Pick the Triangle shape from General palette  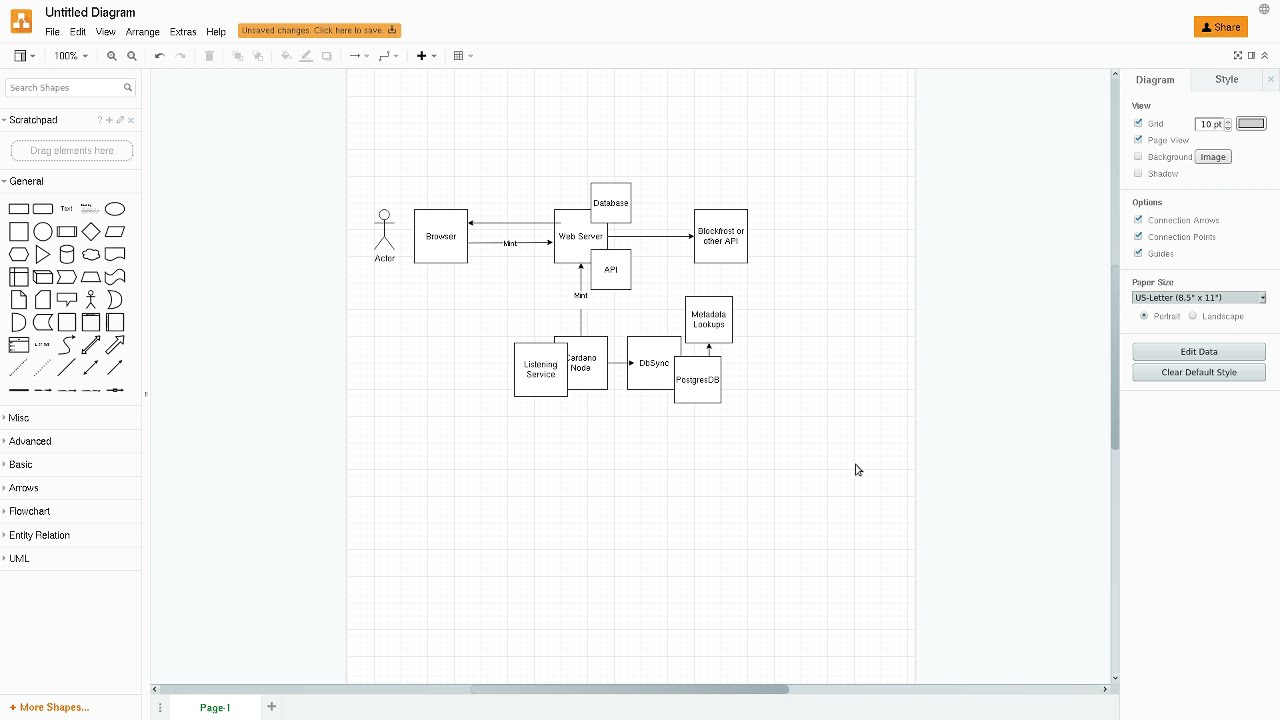(x=43, y=254)
